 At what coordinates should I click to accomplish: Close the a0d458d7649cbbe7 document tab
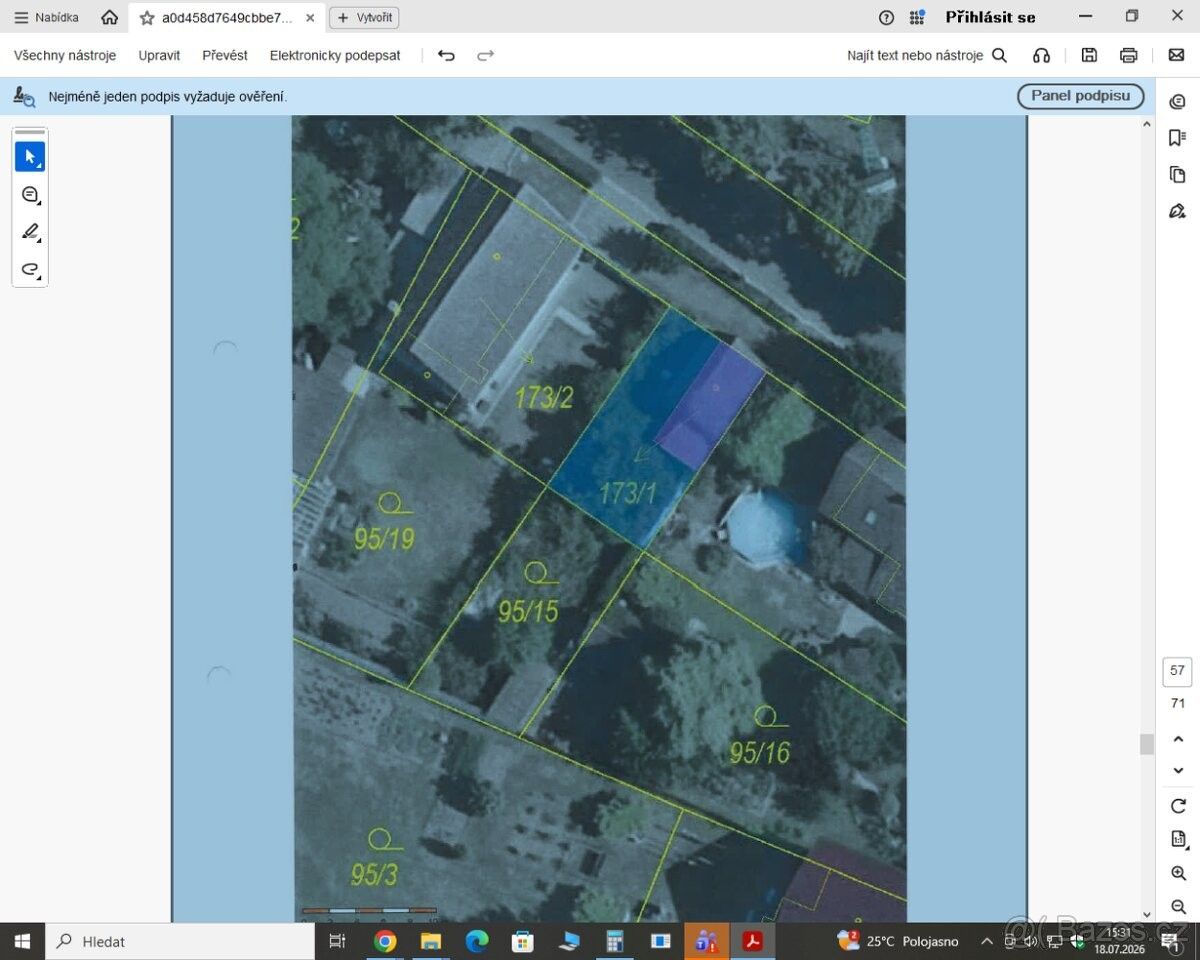(x=310, y=18)
